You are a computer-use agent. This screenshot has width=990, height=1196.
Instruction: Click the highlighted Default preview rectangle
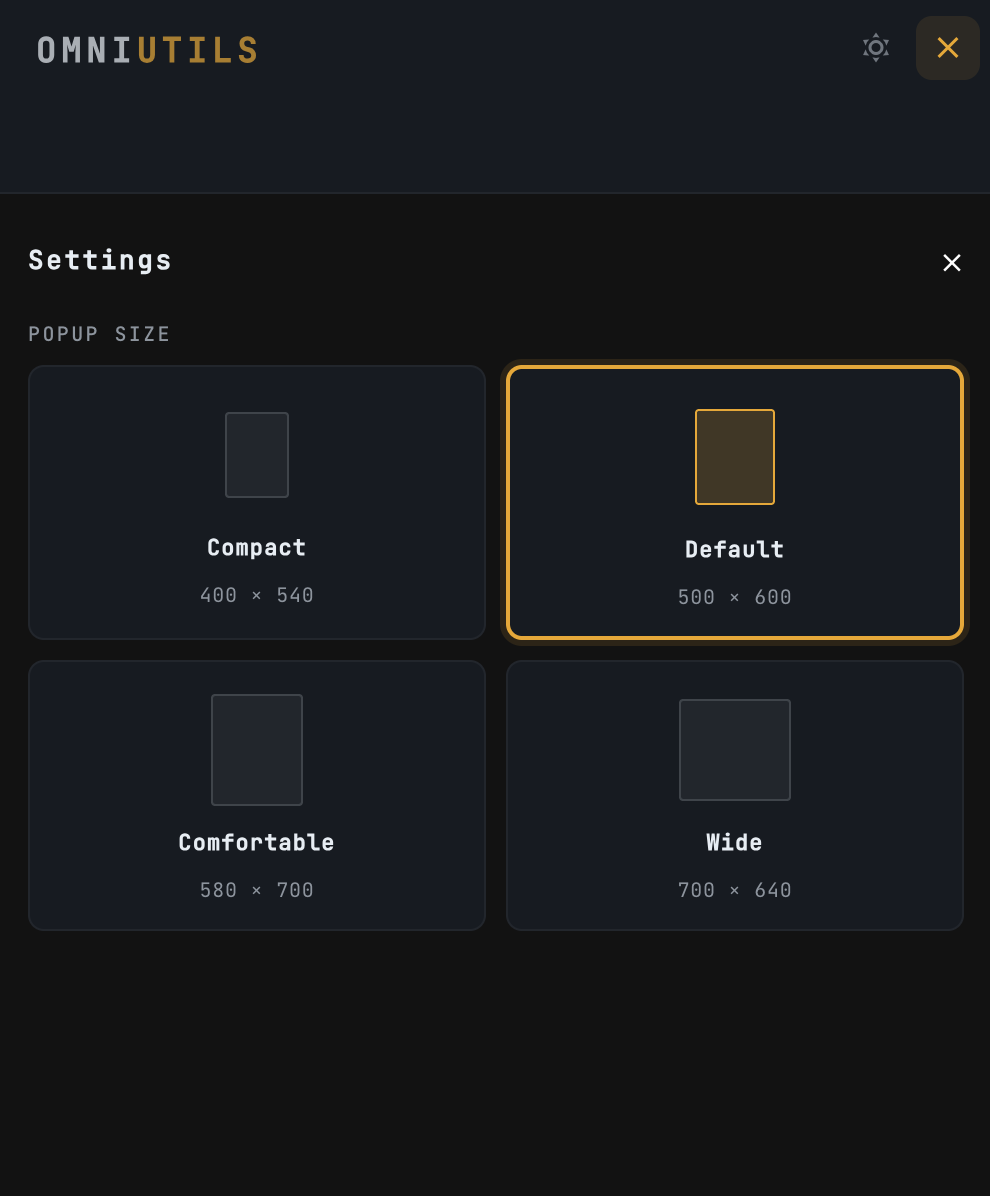pos(734,457)
